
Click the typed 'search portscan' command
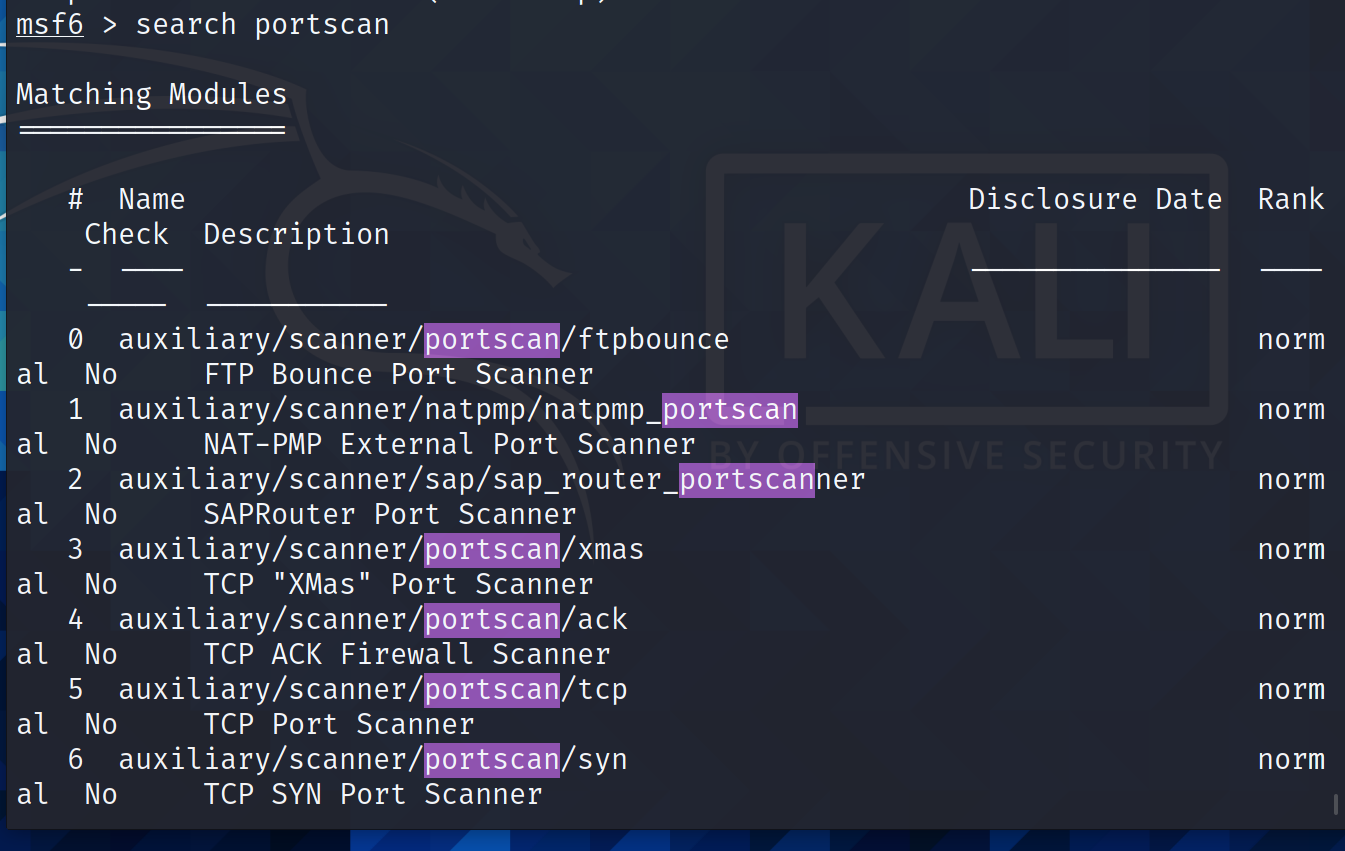click(262, 24)
